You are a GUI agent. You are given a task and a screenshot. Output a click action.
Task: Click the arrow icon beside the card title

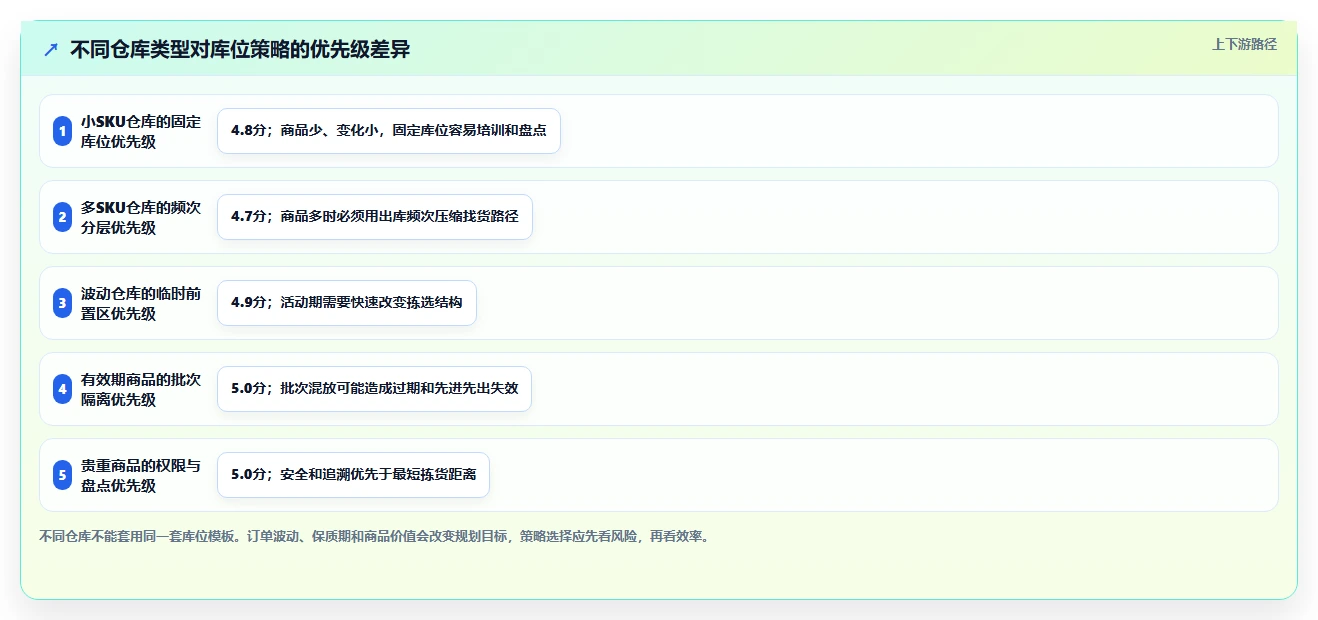coord(51,49)
